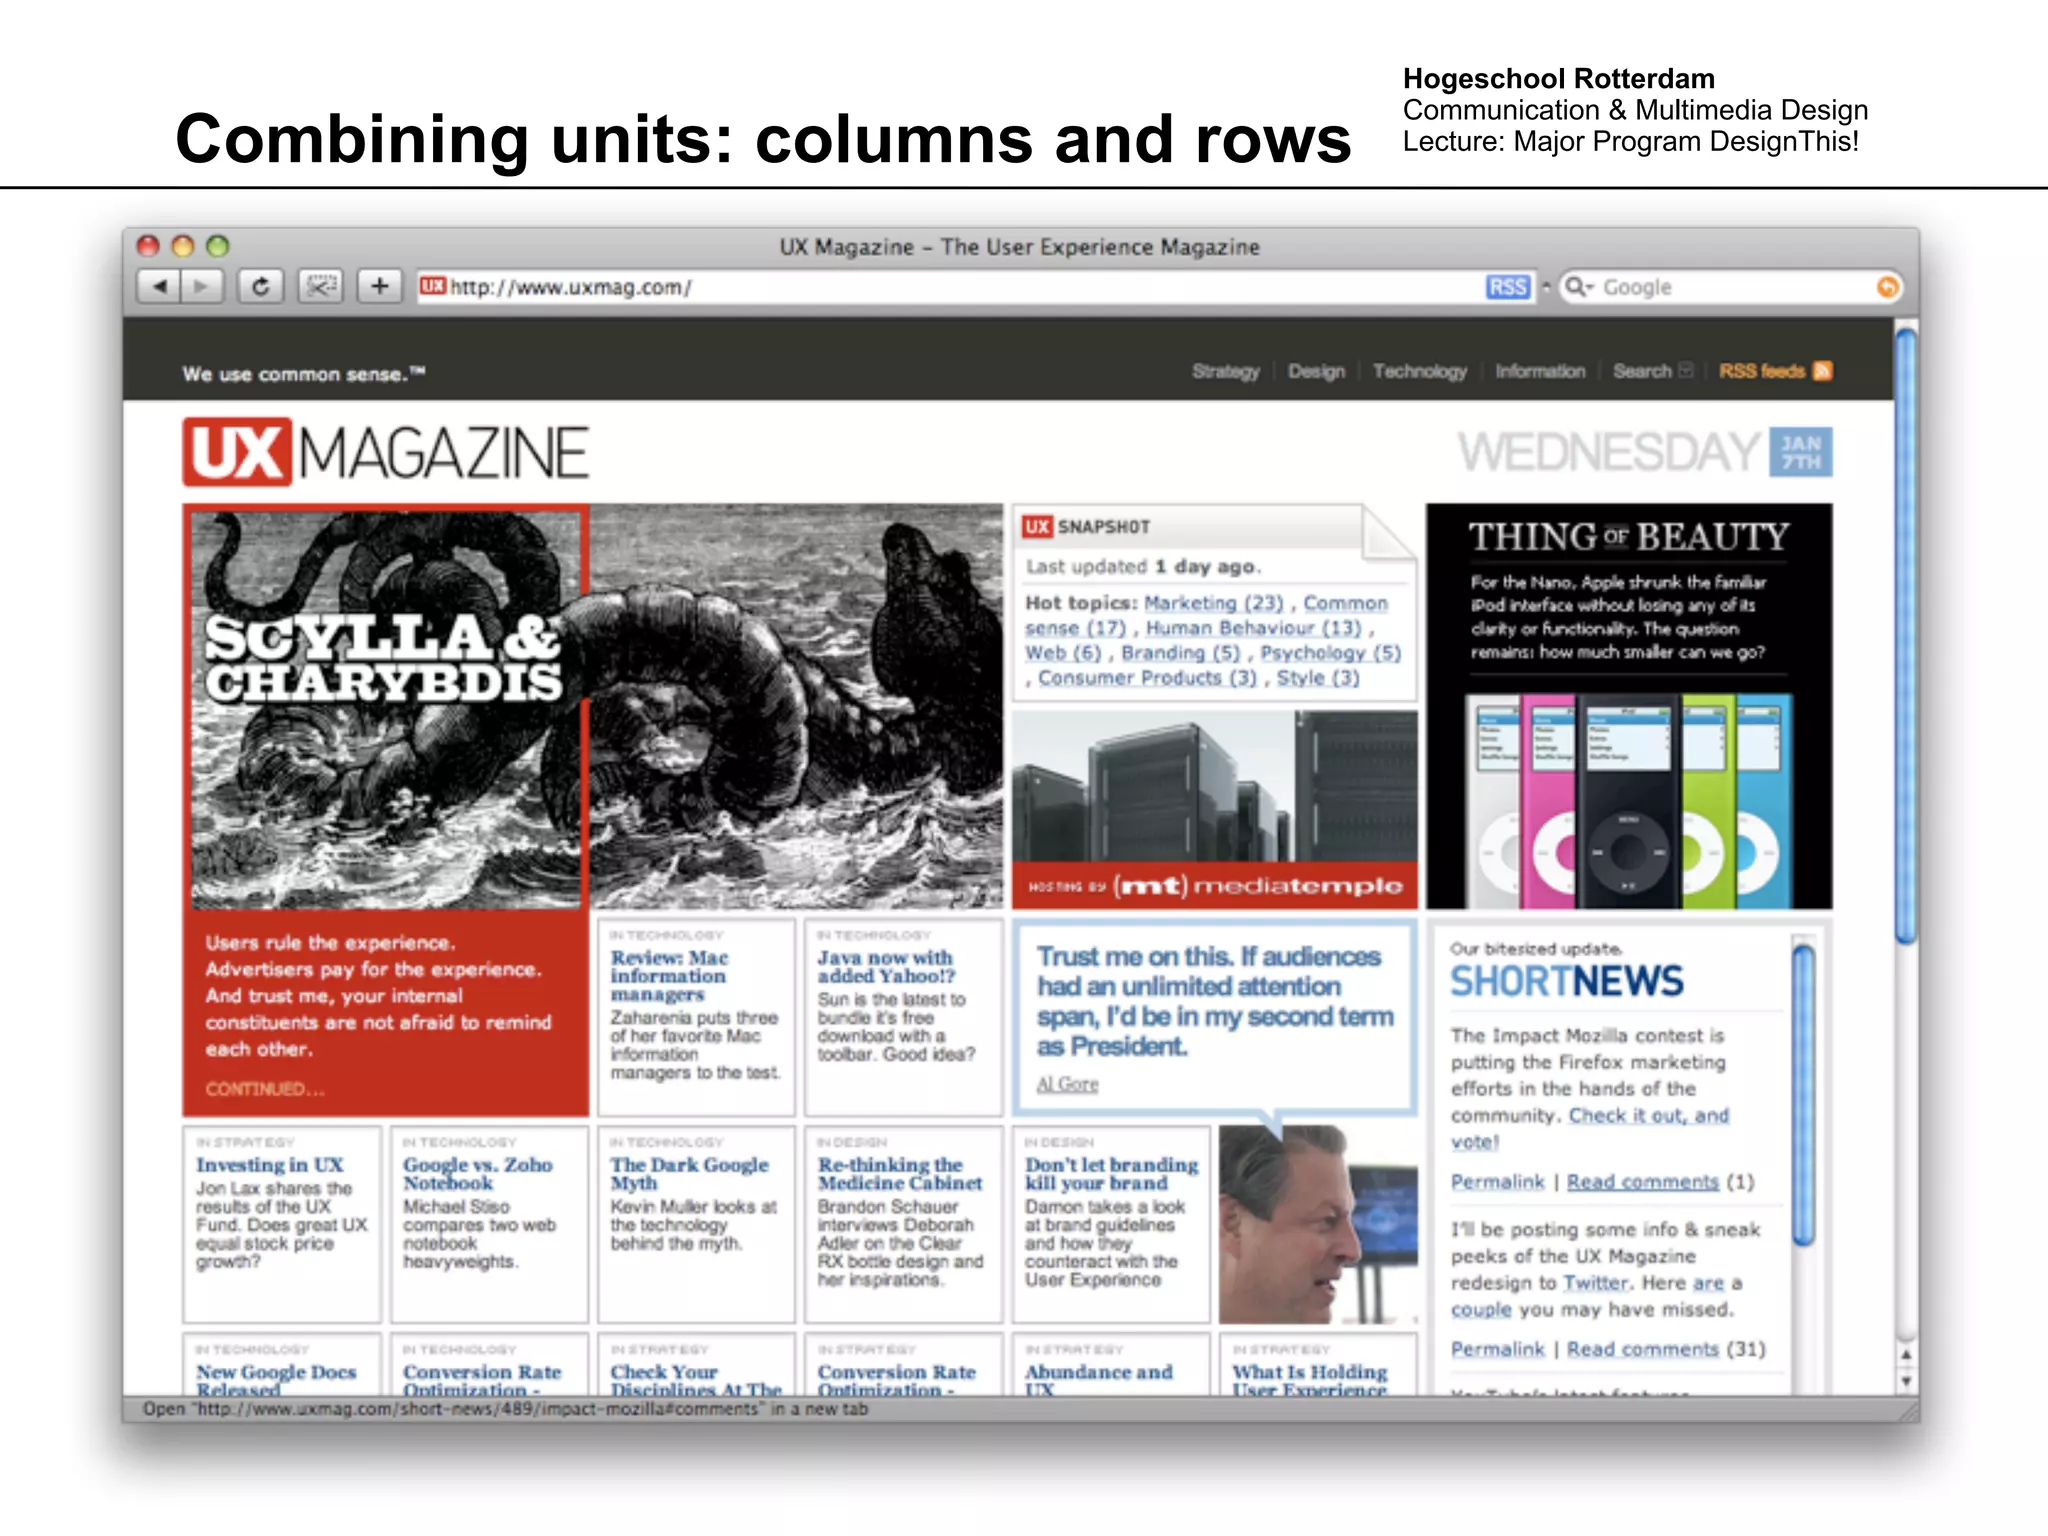Open the Psychology (5) topic link

click(1330, 653)
